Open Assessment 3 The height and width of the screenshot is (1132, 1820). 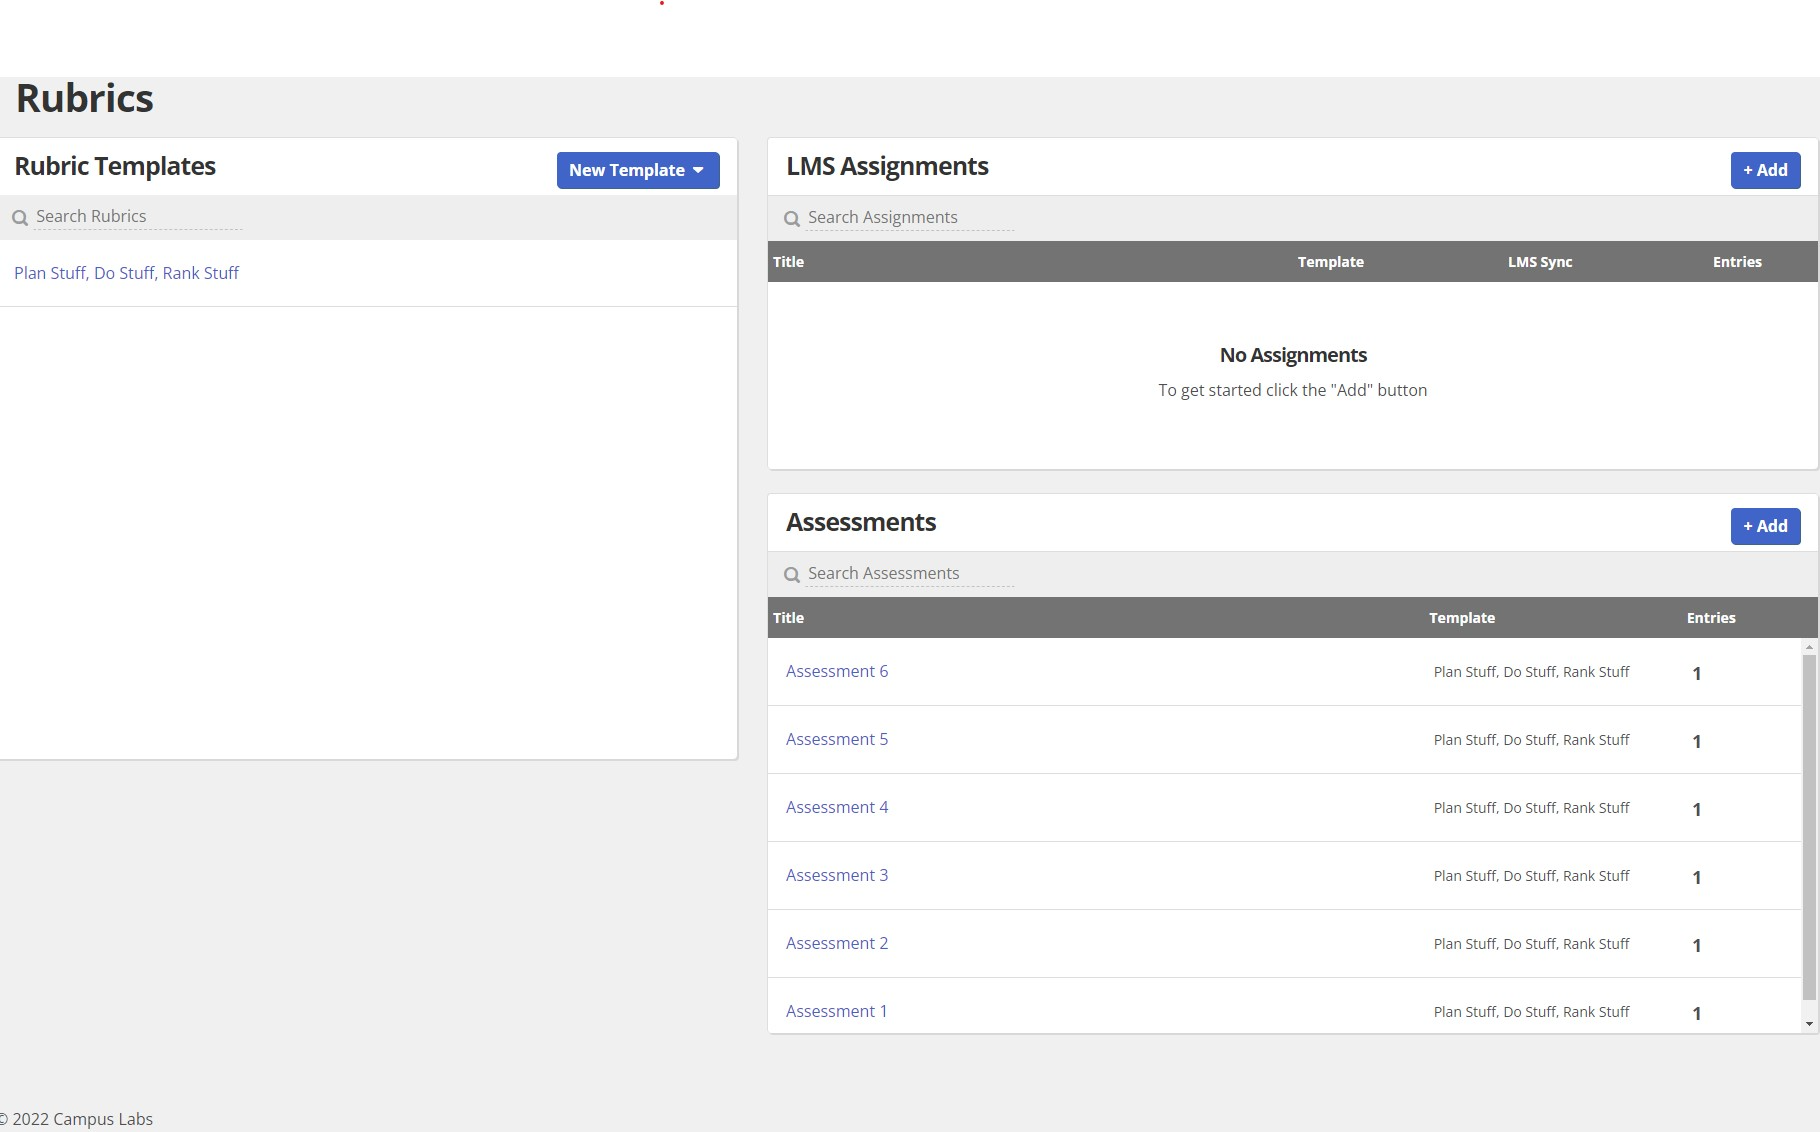tap(836, 875)
